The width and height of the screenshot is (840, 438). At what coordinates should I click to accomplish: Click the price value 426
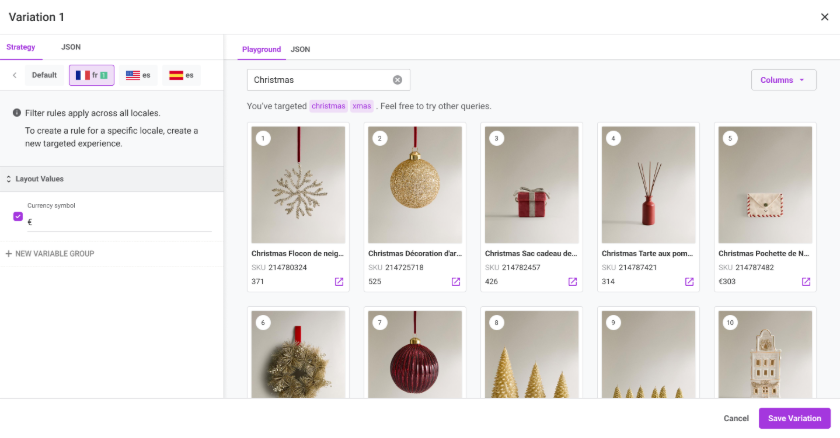coord(491,282)
